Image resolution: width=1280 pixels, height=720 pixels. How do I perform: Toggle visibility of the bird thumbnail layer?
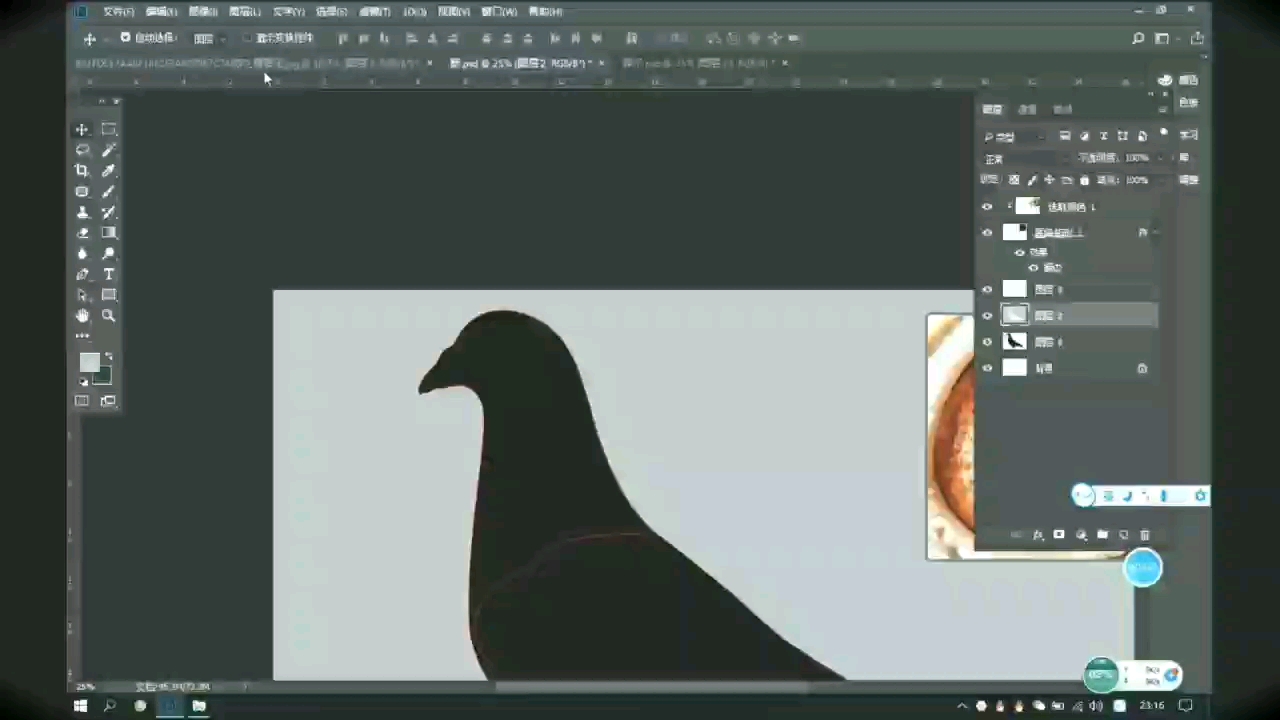987,342
